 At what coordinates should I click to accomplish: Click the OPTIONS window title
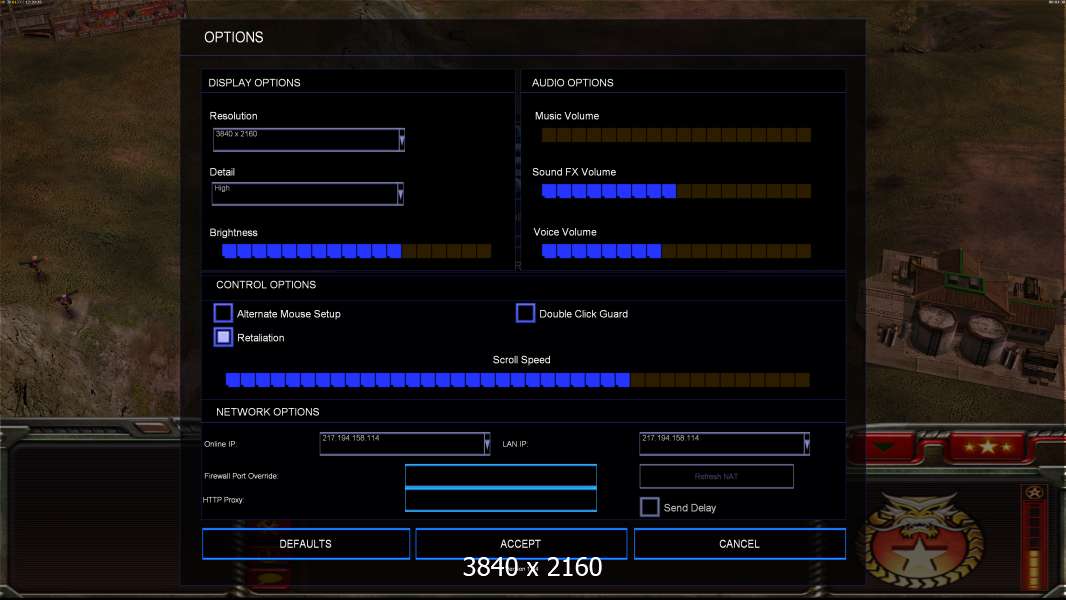click(x=234, y=37)
